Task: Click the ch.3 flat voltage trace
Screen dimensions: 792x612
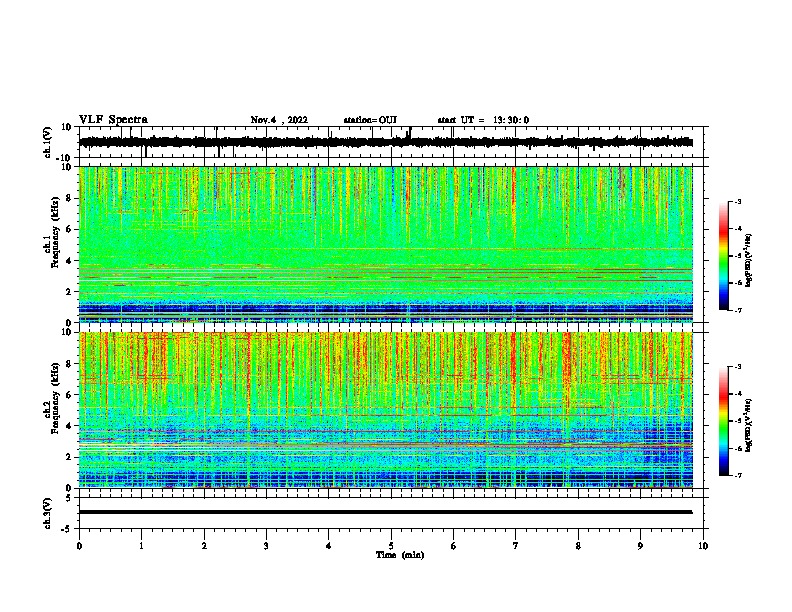Action: (385, 512)
